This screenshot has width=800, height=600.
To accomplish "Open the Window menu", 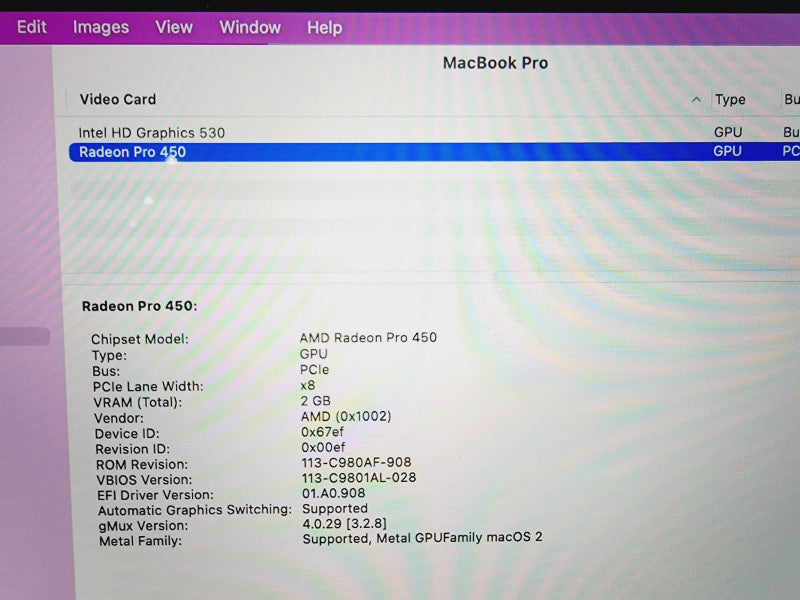I will [250, 27].
